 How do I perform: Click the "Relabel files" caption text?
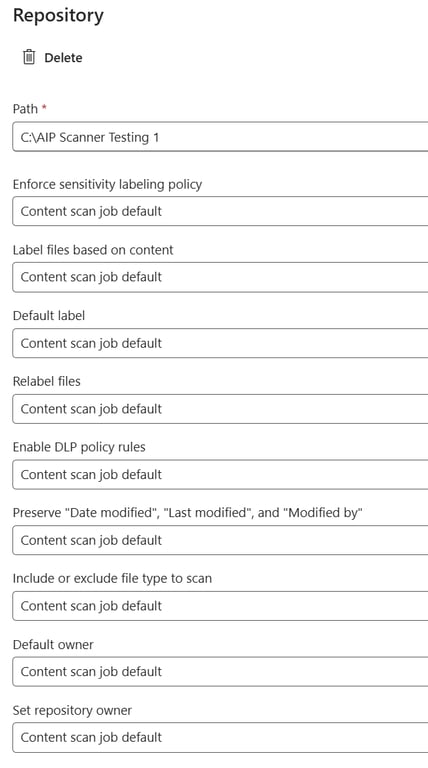[47, 381]
